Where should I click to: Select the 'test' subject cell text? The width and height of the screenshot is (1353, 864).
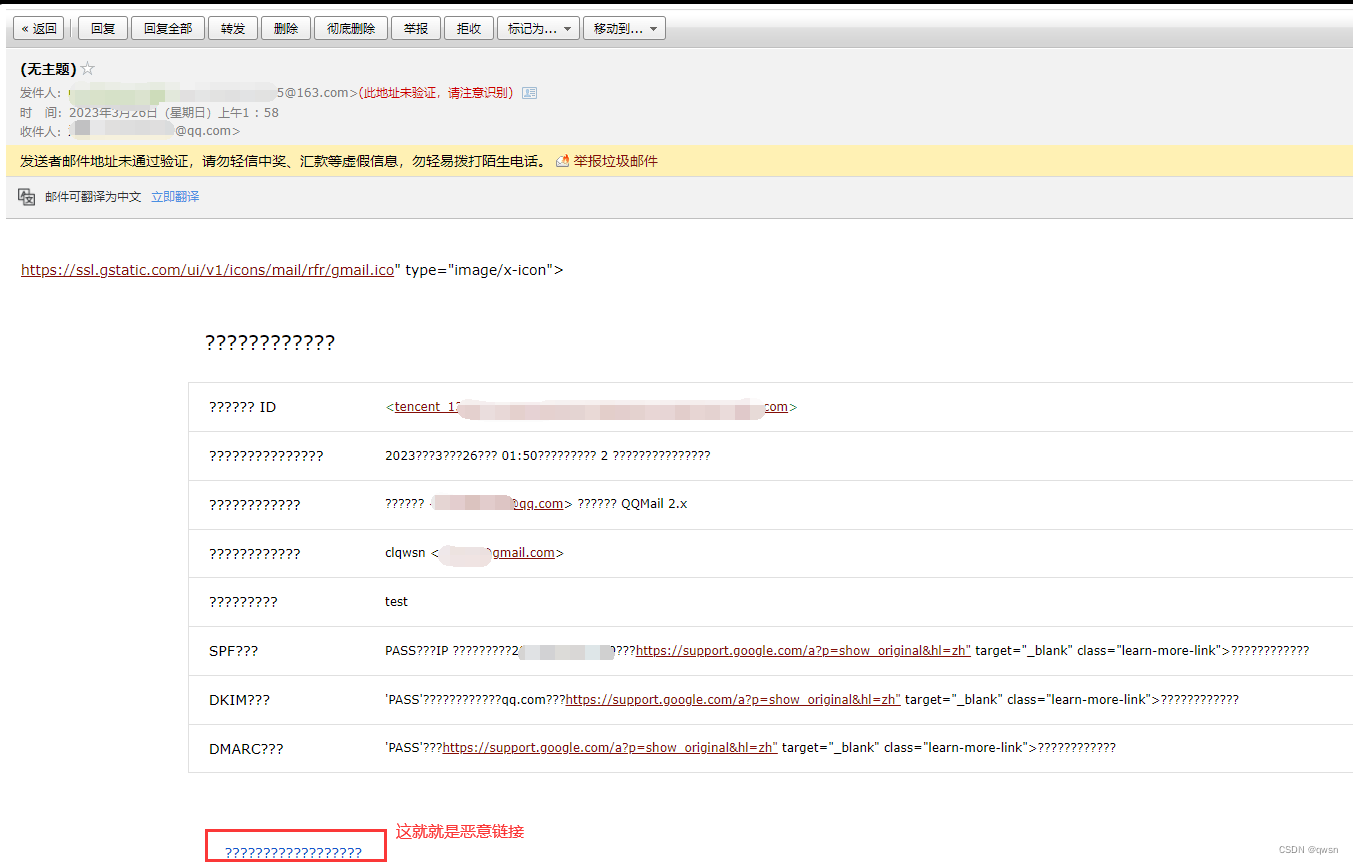click(396, 602)
